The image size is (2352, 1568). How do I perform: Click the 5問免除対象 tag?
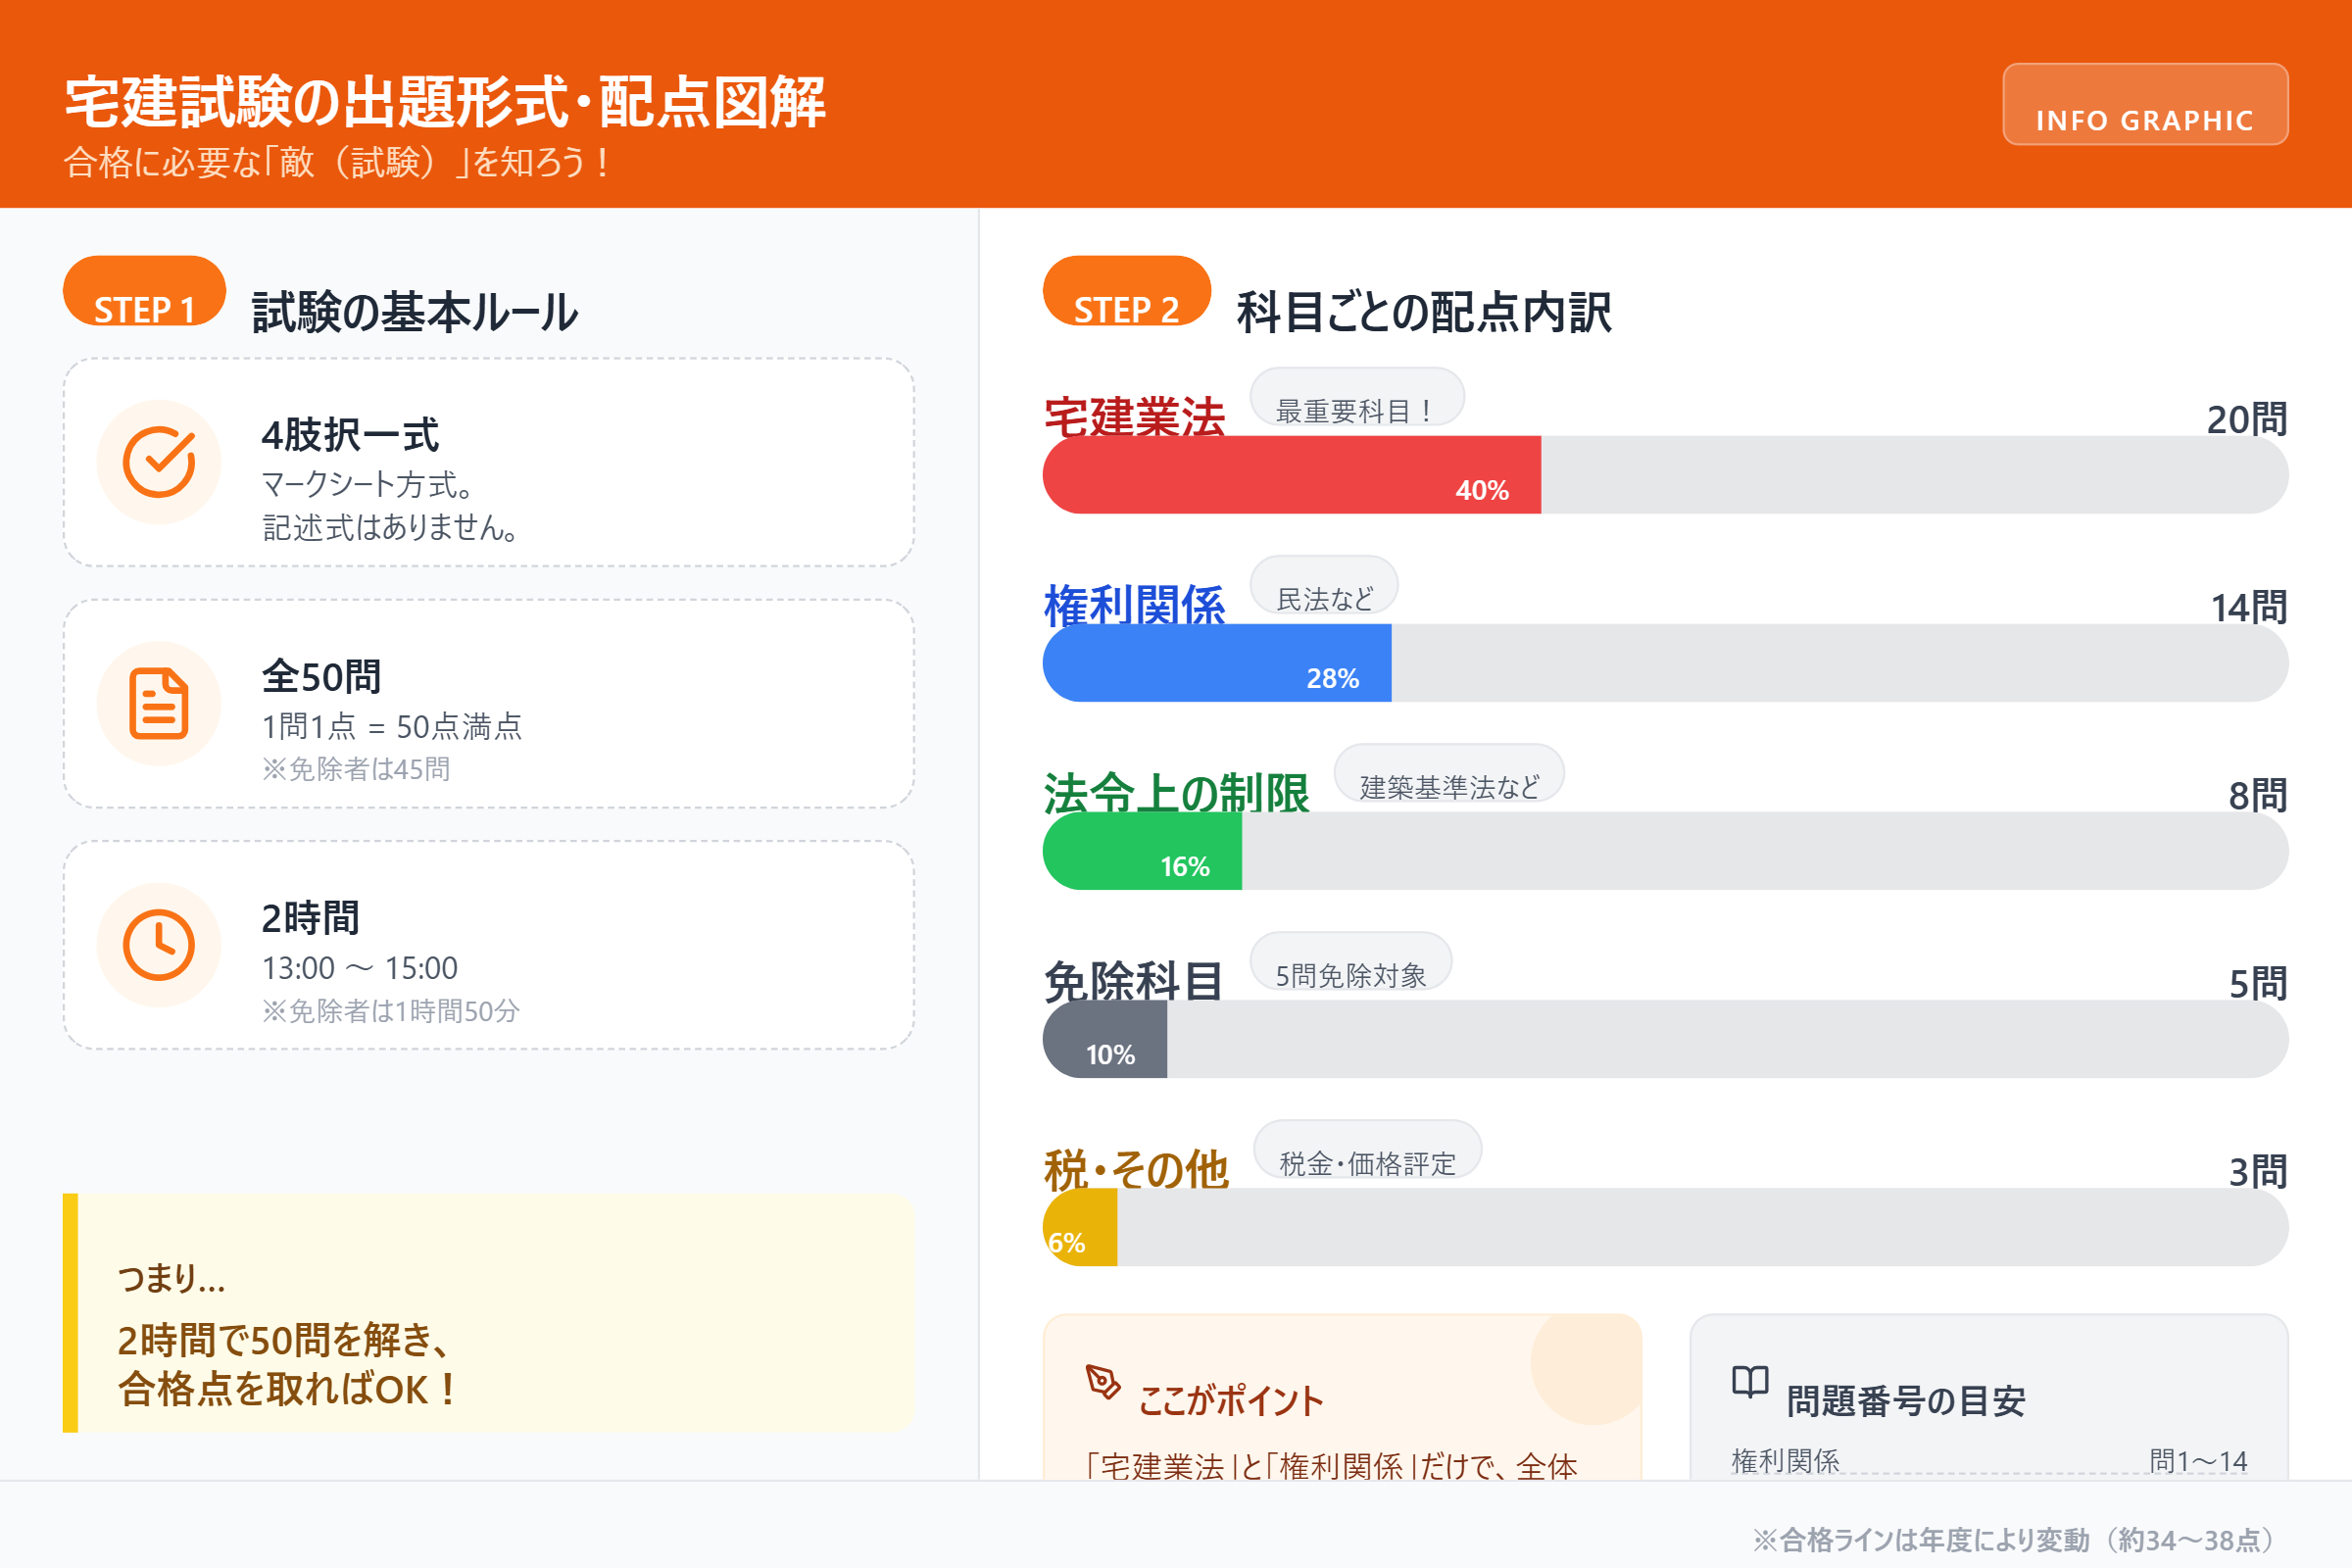(1350, 962)
